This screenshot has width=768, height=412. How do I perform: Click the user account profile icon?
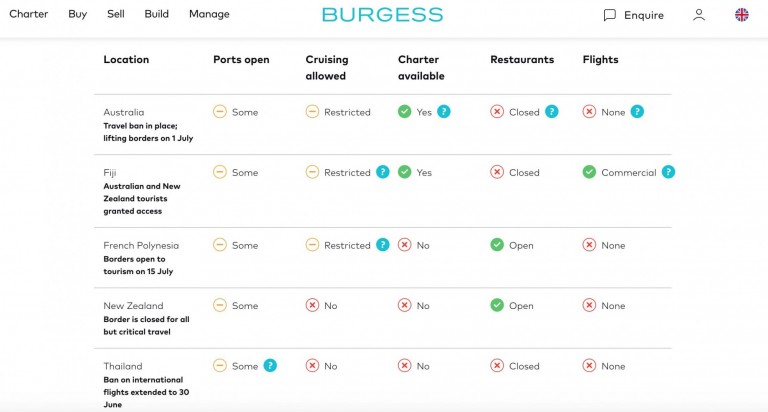coord(699,15)
